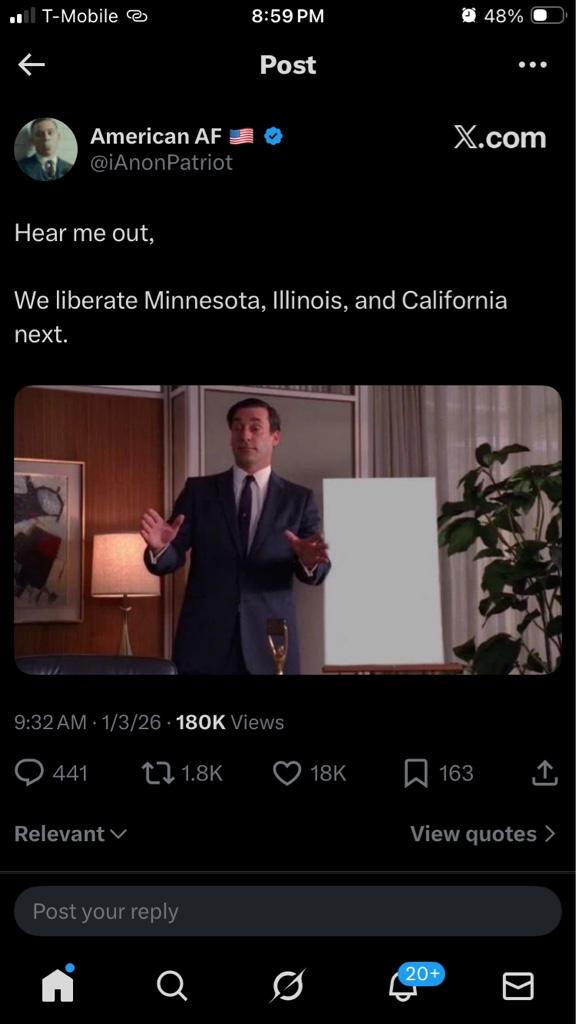The height and width of the screenshot is (1024, 576).
Task: Open the American AF profile avatar
Action: point(46,150)
